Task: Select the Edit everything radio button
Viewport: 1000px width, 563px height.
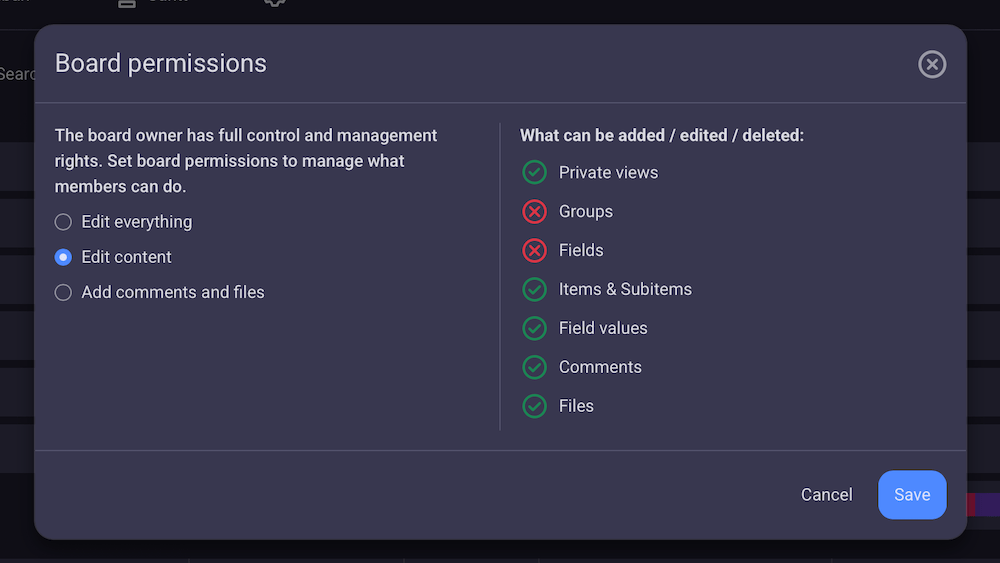Action: (x=63, y=222)
